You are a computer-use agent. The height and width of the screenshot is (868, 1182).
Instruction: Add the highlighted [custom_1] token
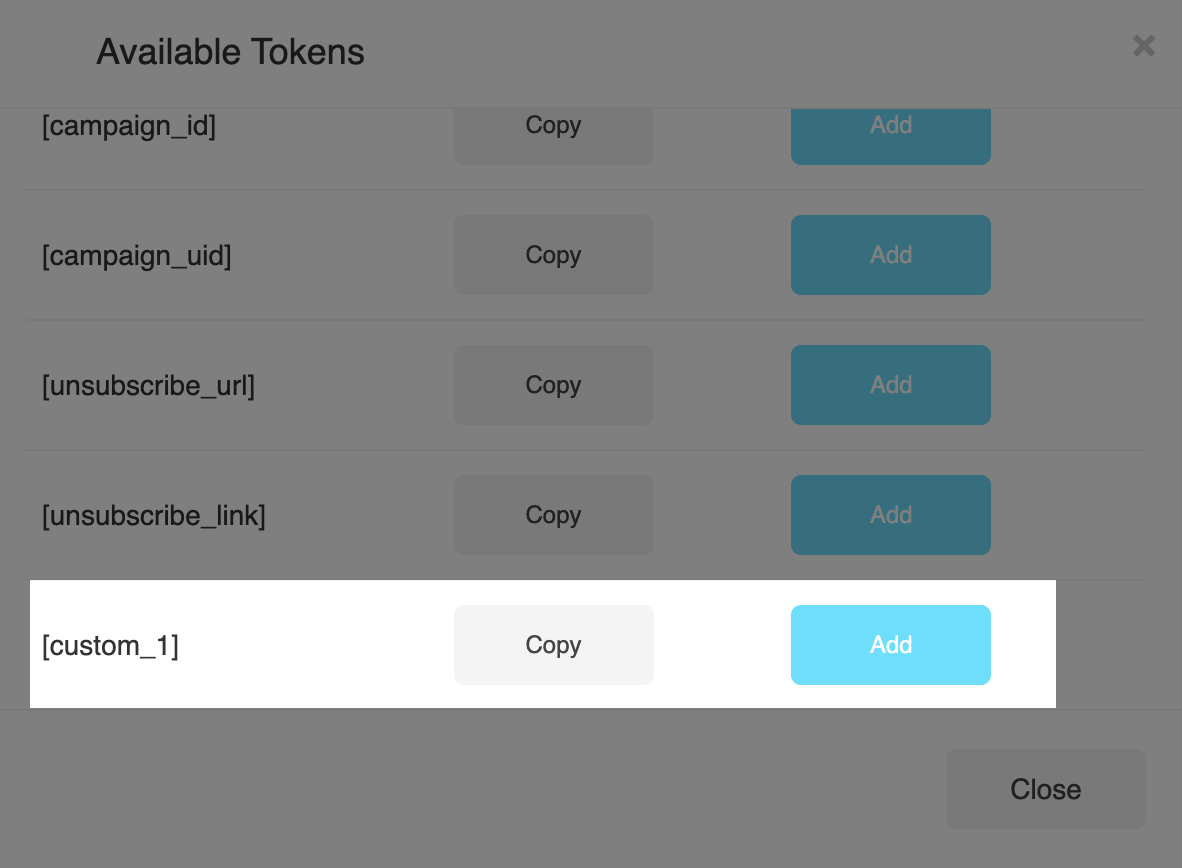click(890, 645)
